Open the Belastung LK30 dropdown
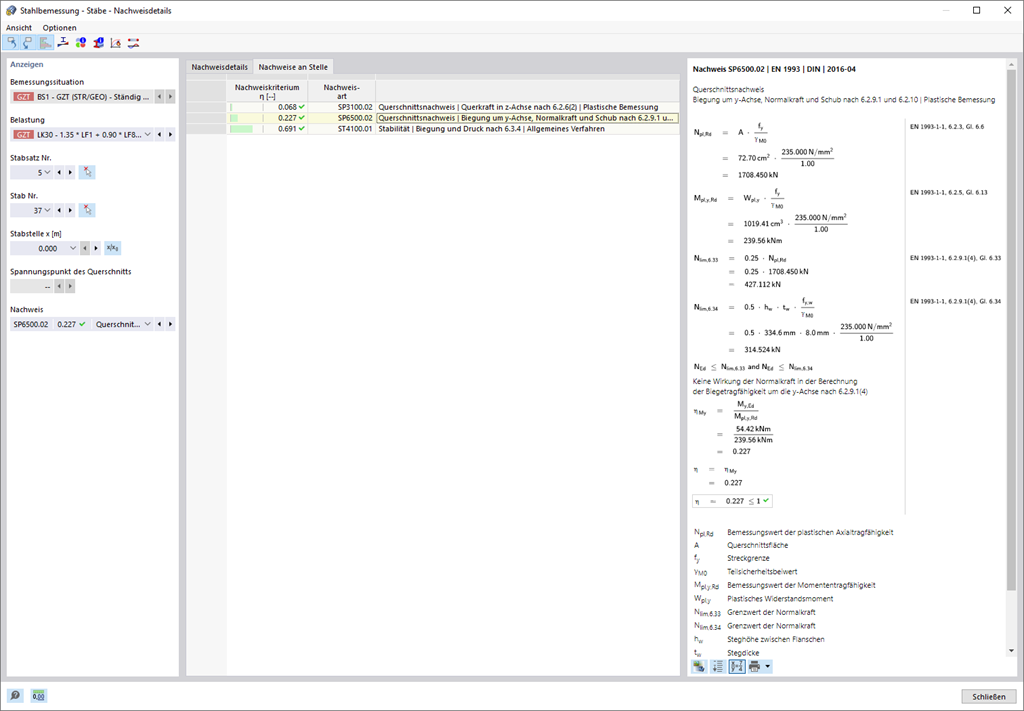This screenshot has width=1024, height=711. click(x=148, y=134)
